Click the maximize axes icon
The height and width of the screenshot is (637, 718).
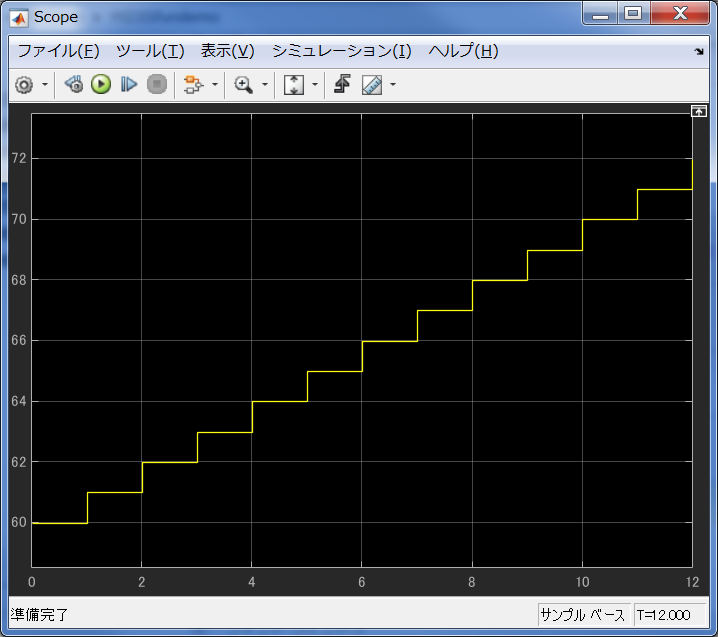pyautogui.click(x=699, y=111)
